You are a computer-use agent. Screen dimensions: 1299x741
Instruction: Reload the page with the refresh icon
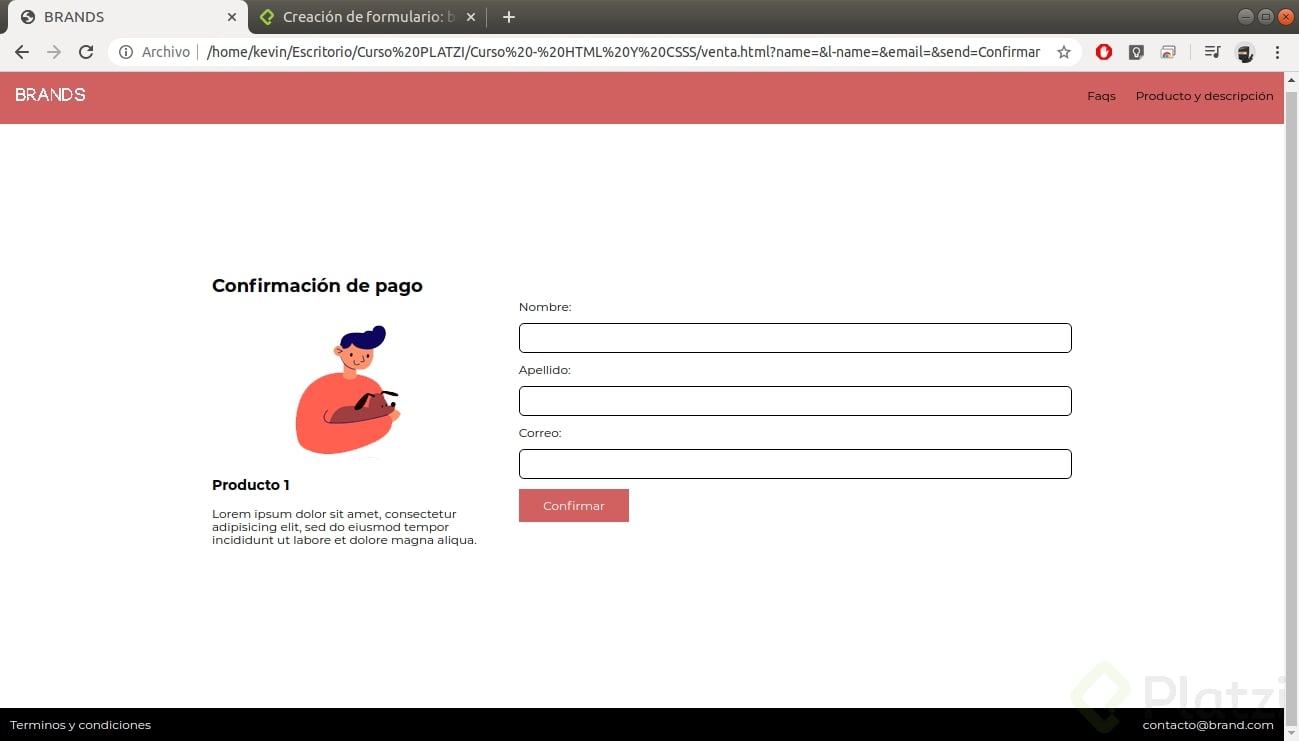[86, 52]
